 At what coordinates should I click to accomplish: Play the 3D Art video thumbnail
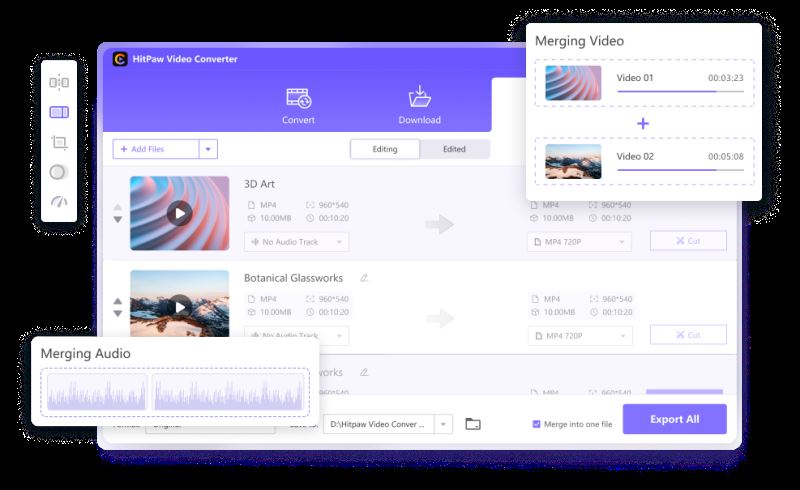180,213
